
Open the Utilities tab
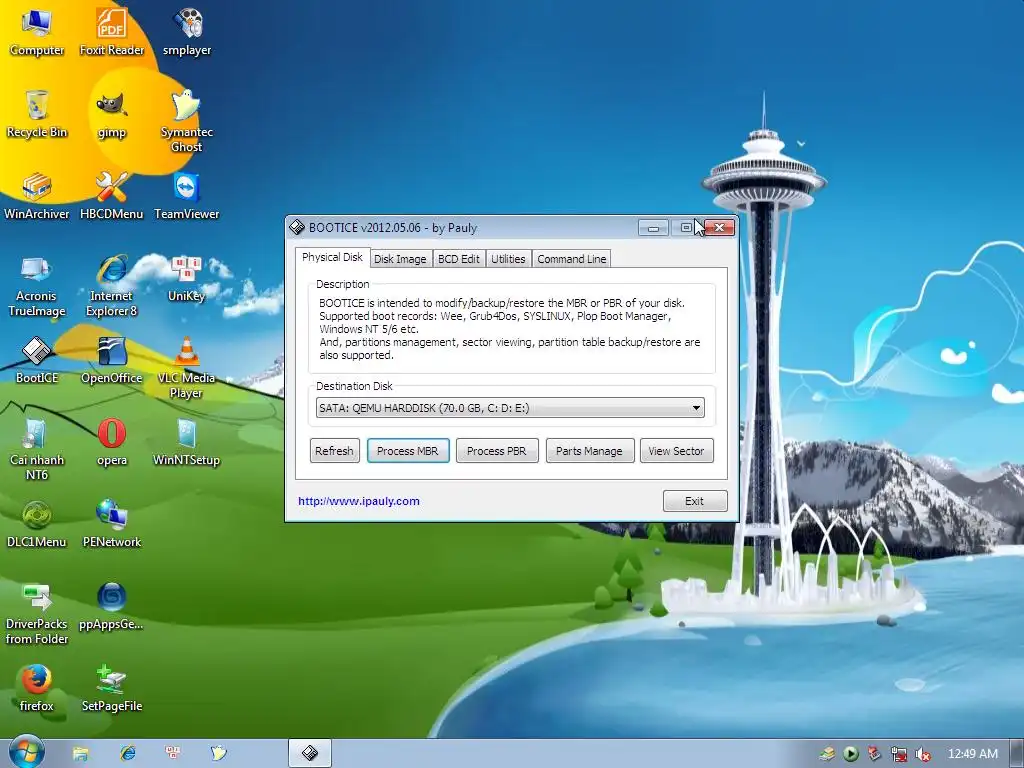coord(508,259)
